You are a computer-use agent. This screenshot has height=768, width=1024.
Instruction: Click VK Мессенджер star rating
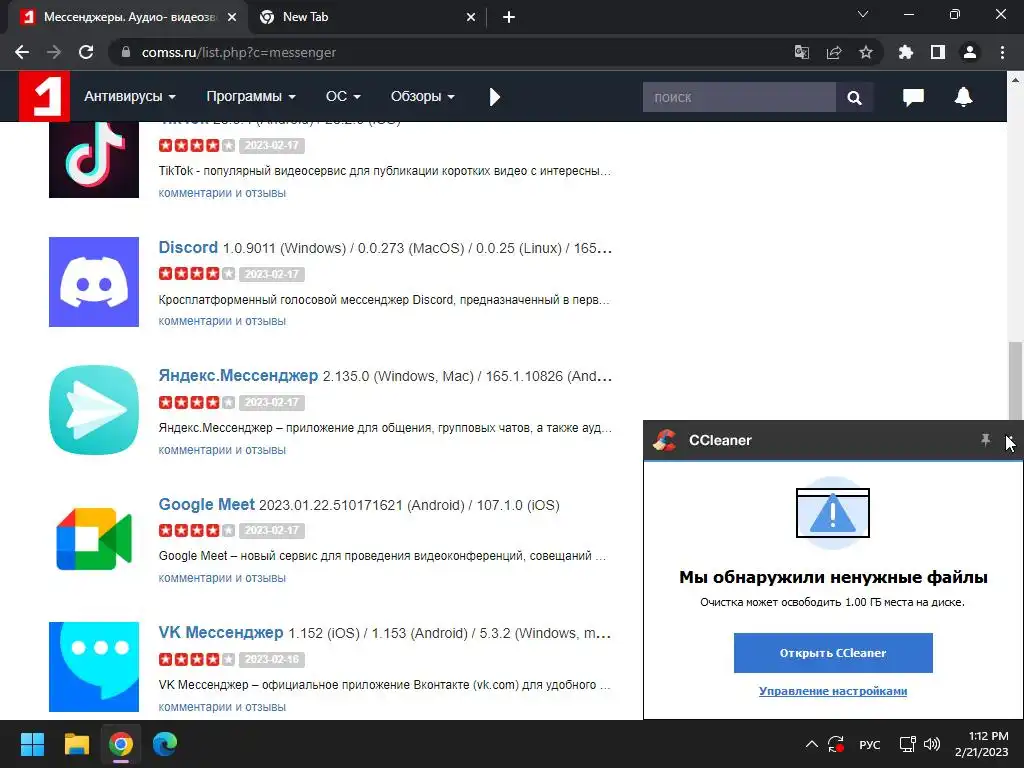click(197, 659)
